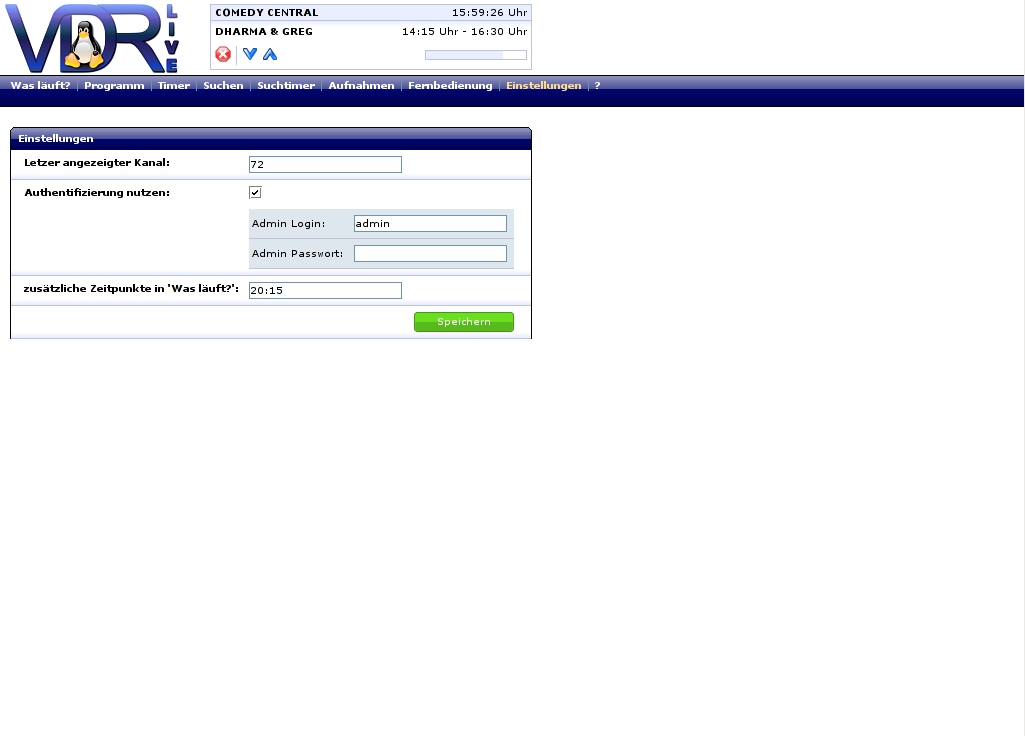Click the VDR Live penguin logo

92,38
